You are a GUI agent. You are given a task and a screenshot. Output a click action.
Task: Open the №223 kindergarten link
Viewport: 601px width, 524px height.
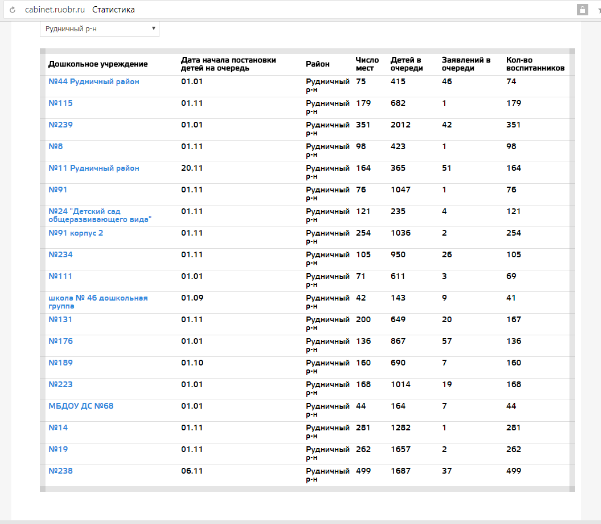click(x=60, y=384)
